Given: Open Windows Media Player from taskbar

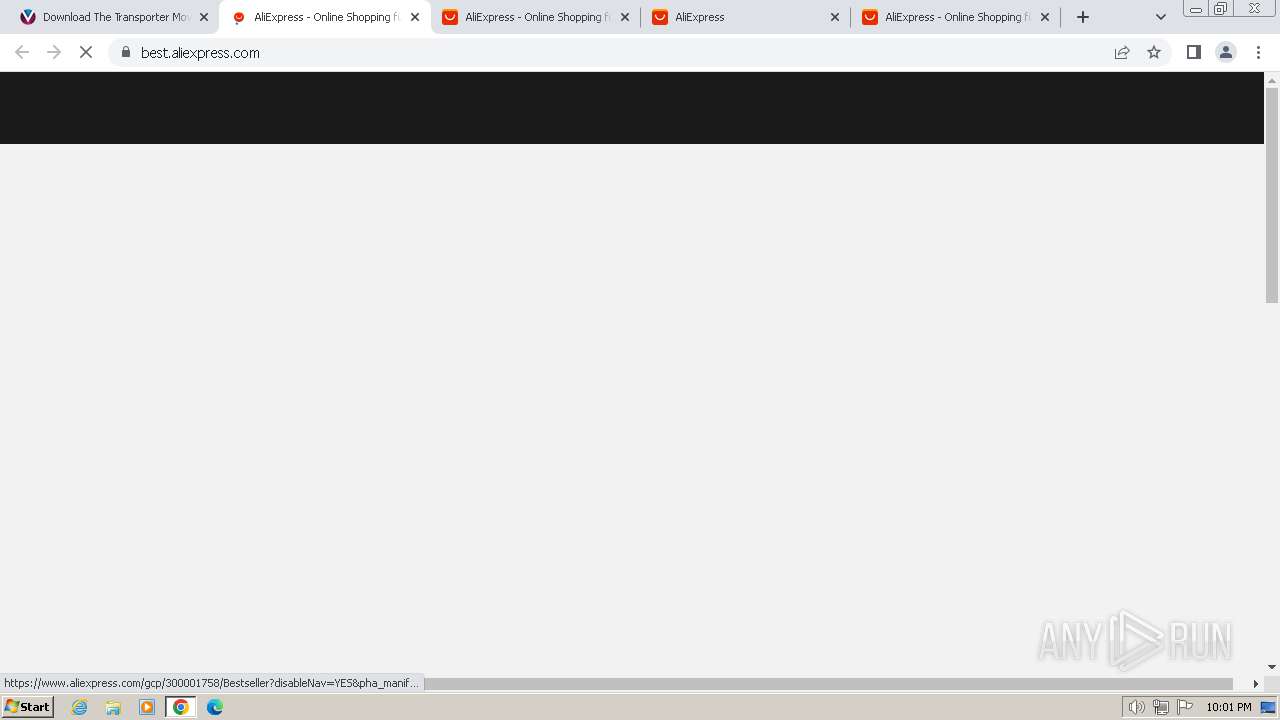Looking at the screenshot, I should coord(147,707).
